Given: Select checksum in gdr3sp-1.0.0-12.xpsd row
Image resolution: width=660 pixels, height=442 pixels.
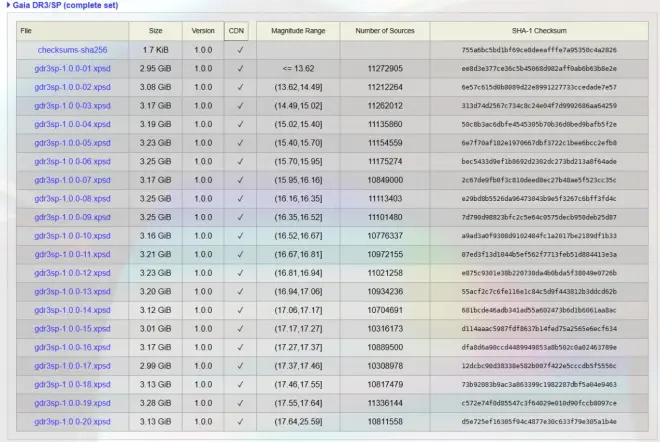Looking at the screenshot, I should click(x=539, y=273).
